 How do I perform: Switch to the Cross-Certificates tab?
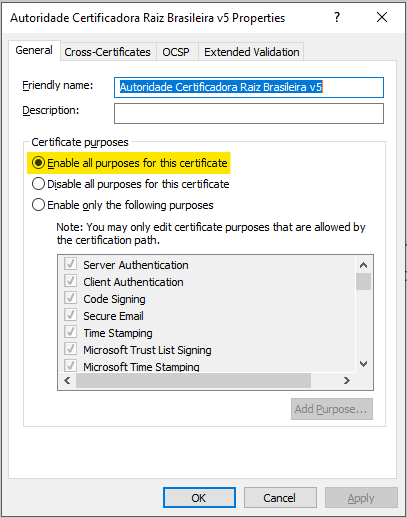coord(107,52)
